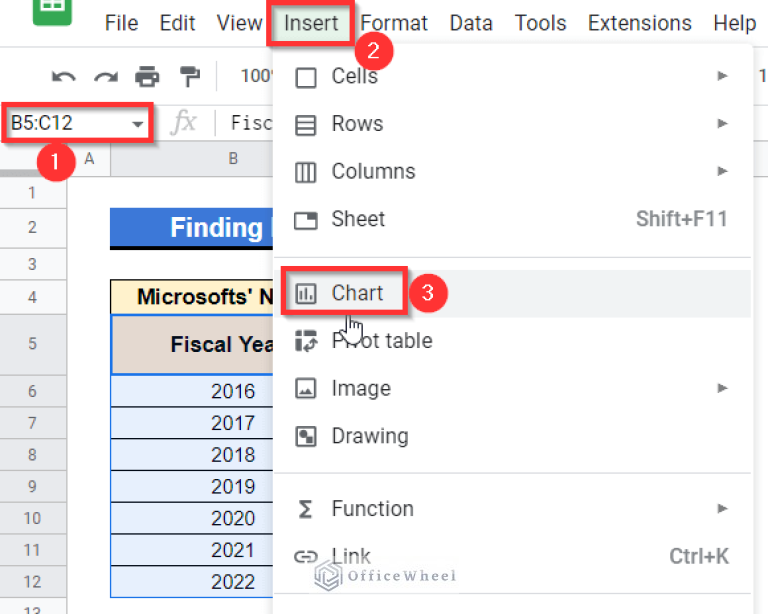Click the cell containing 2017
768x614 pixels.
point(192,423)
